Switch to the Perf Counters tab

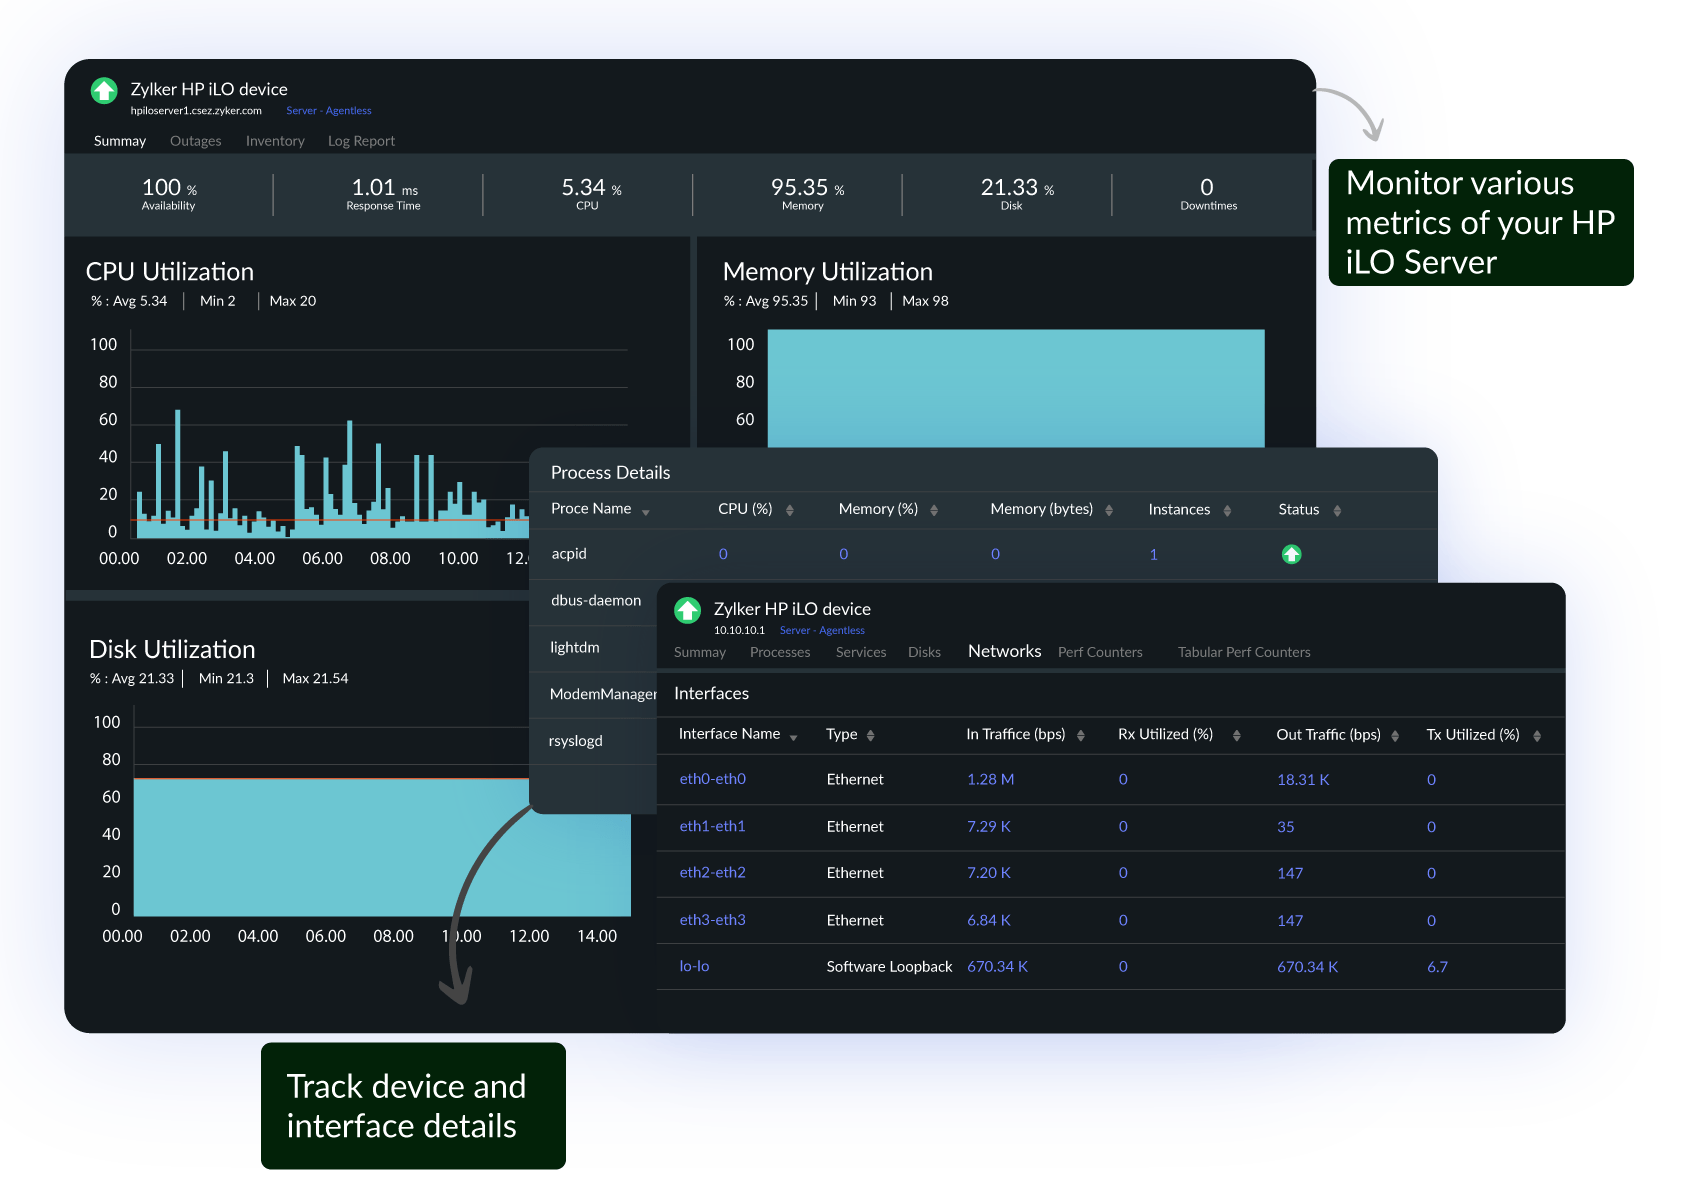pyautogui.click(x=1099, y=652)
